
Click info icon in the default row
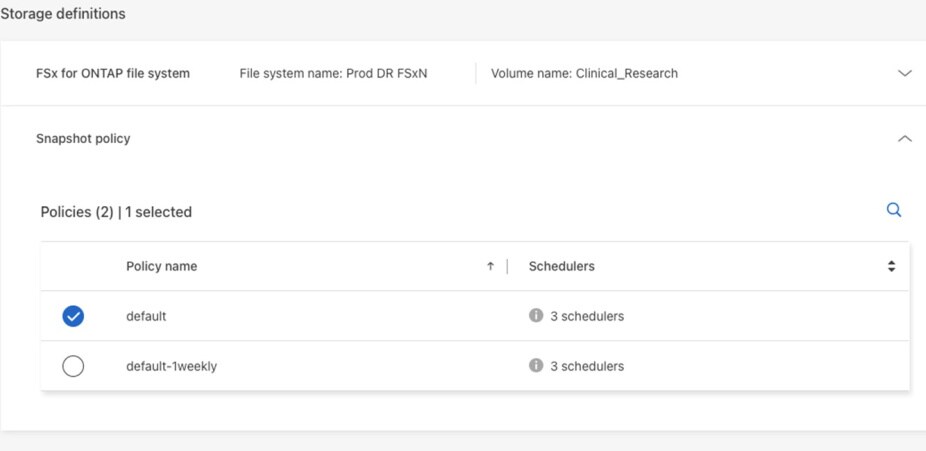536,316
